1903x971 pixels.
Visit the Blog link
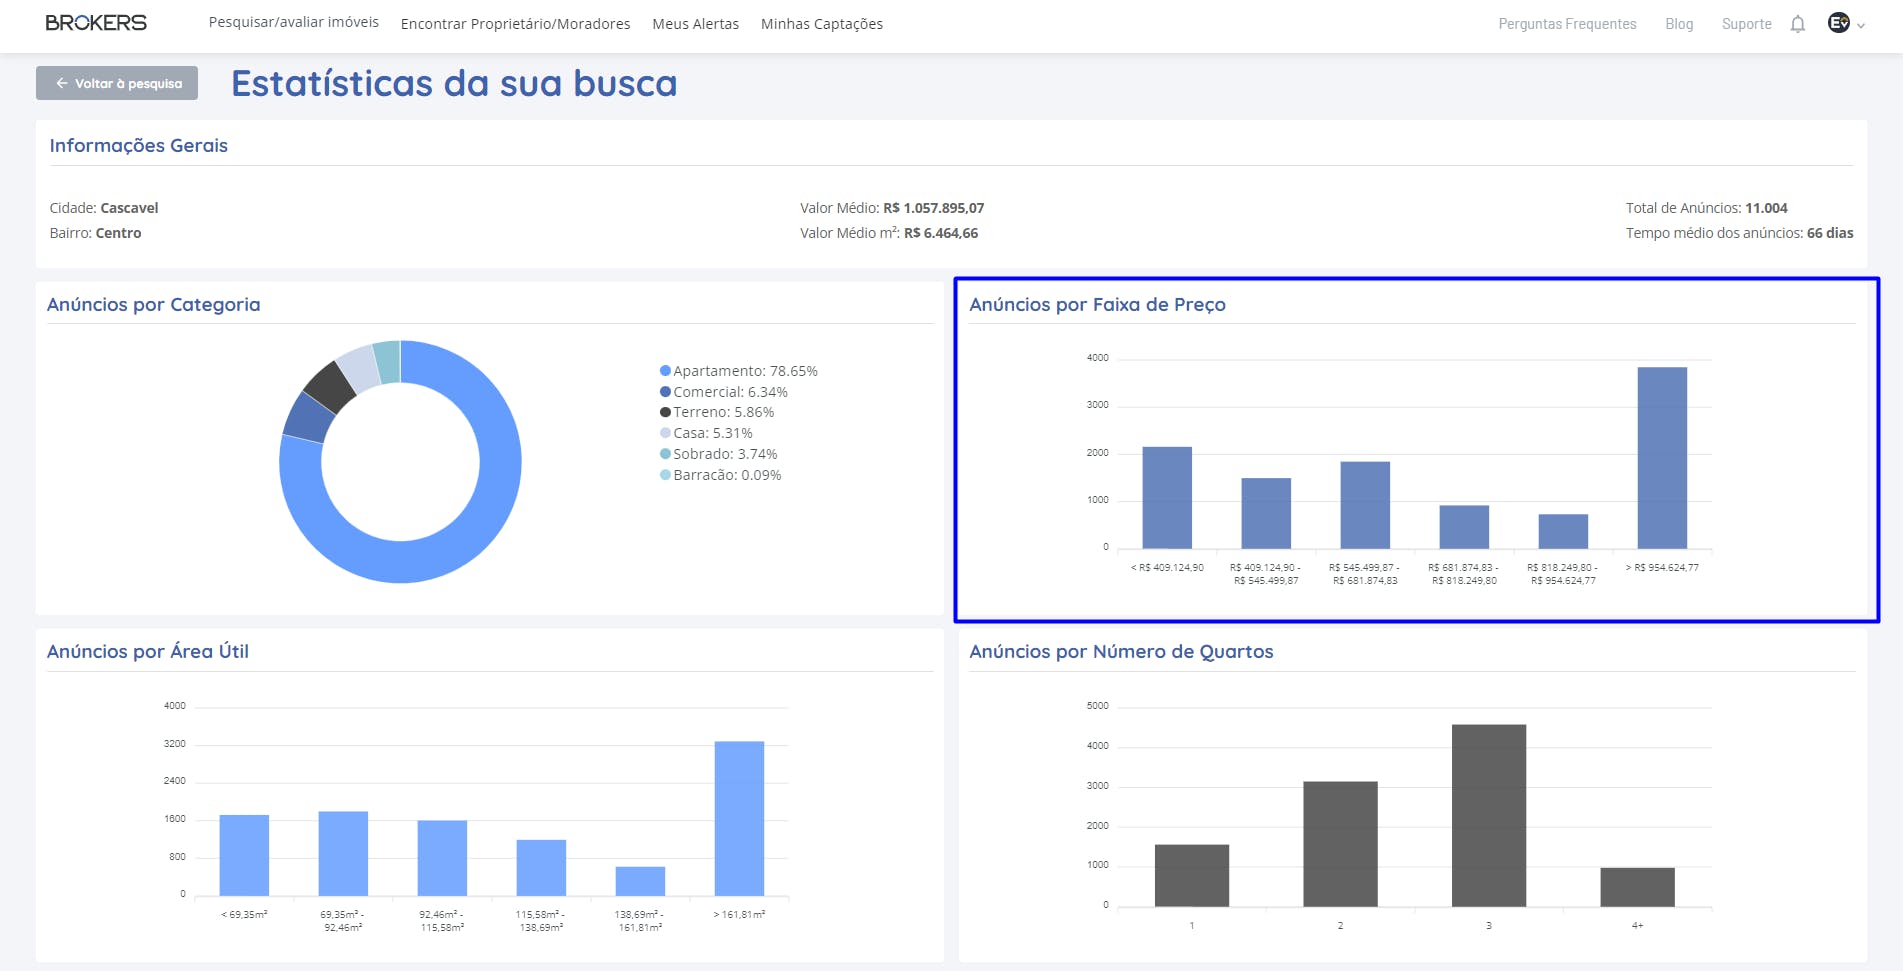point(1679,24)
